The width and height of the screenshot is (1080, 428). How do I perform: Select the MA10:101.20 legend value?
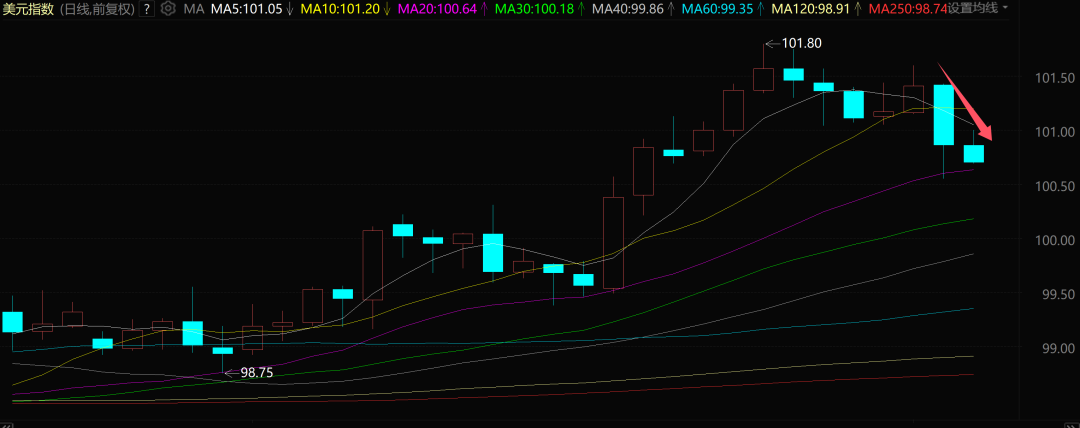click(341, 9)
